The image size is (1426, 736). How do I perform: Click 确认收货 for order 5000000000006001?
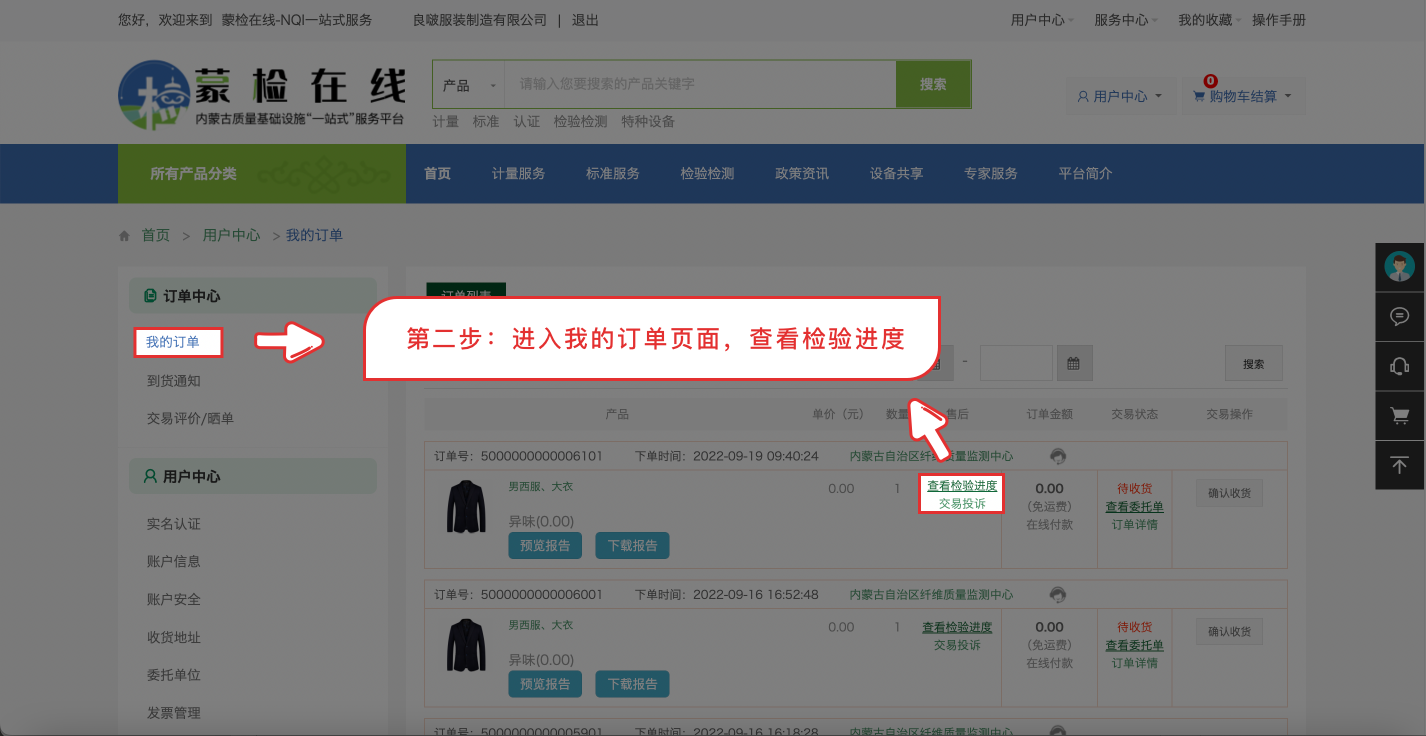(x=1229, y=631)
